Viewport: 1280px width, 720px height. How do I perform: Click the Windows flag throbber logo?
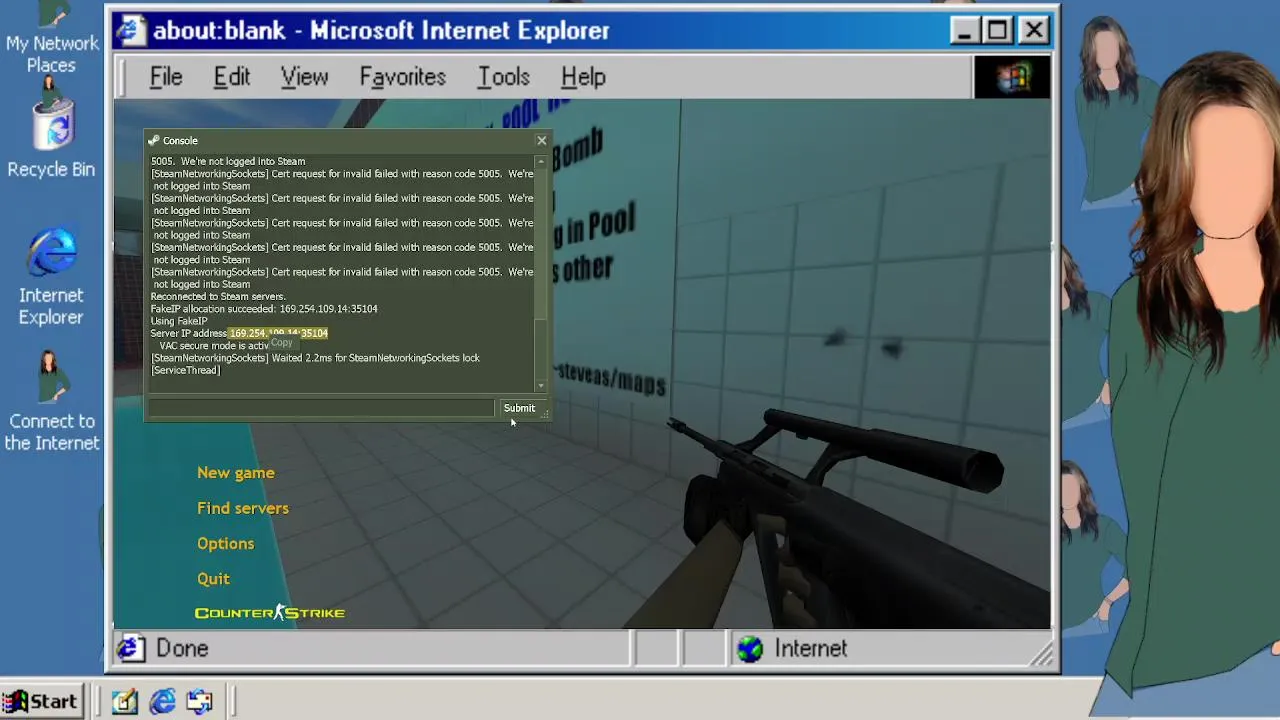coord(1012,77)
